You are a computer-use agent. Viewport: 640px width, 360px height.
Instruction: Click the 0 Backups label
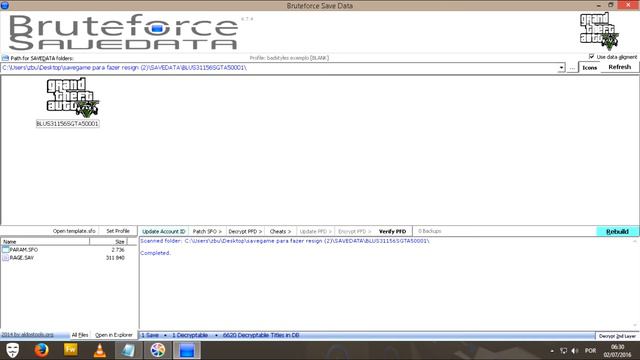(429, 231)
